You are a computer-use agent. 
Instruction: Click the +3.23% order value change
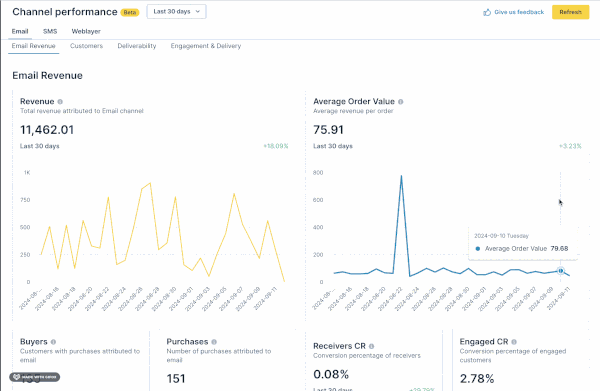(570, 146)
